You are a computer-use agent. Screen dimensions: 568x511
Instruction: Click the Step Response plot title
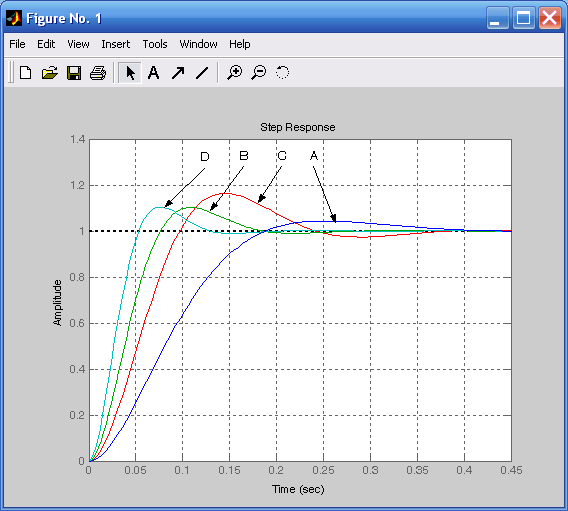point(298,127)
